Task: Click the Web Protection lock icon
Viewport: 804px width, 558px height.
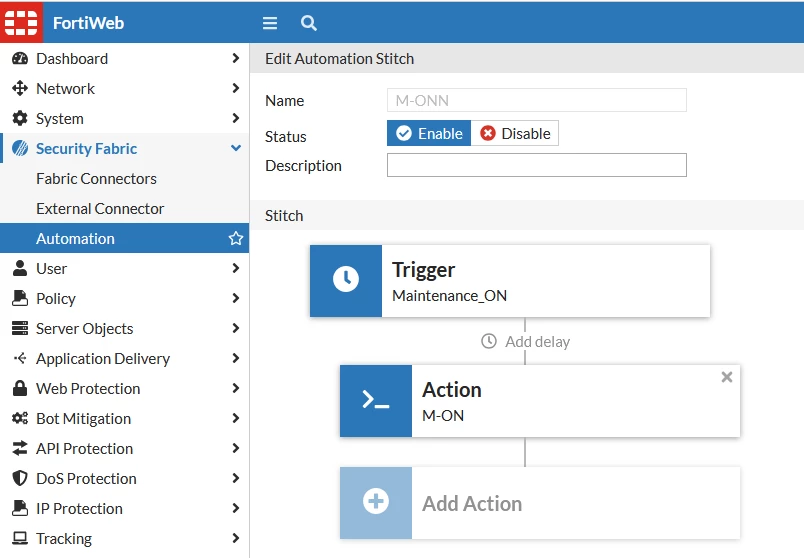Action: (20, 388)
